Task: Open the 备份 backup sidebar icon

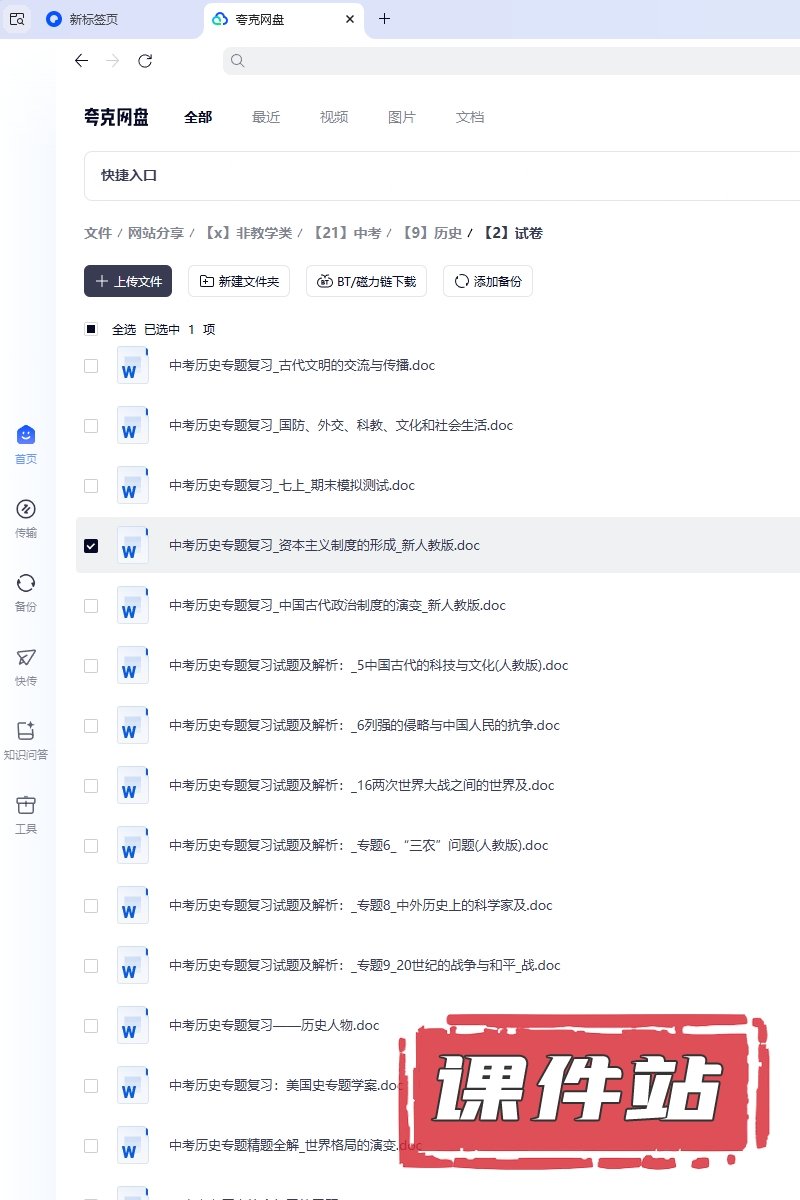Action: click(26, 583)
